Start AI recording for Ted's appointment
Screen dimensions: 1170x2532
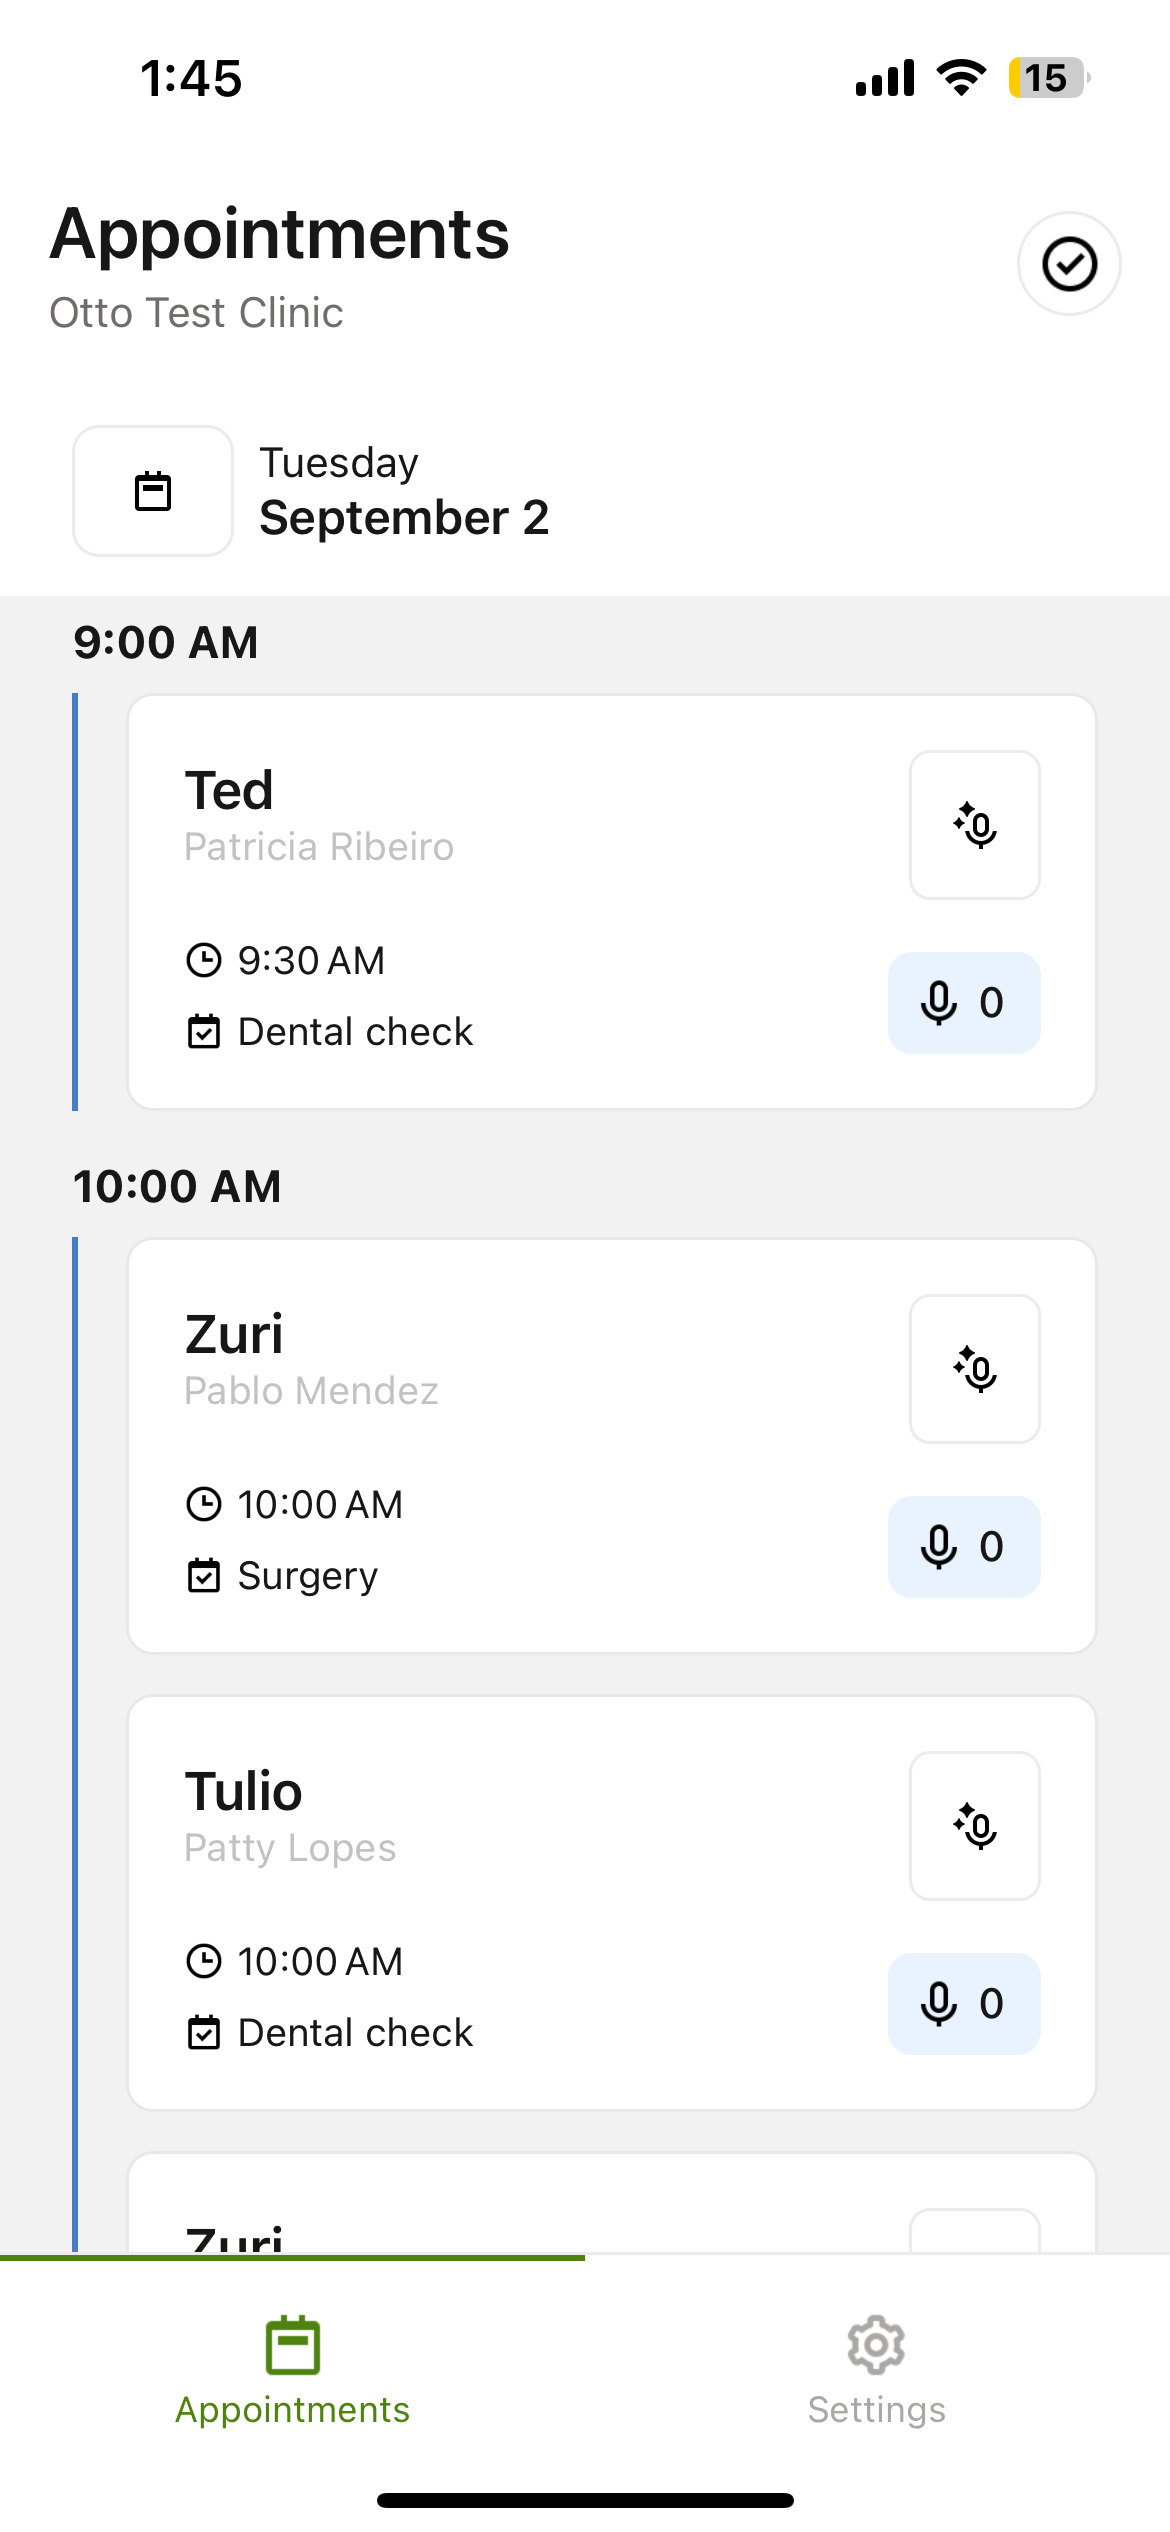[974, 825]
